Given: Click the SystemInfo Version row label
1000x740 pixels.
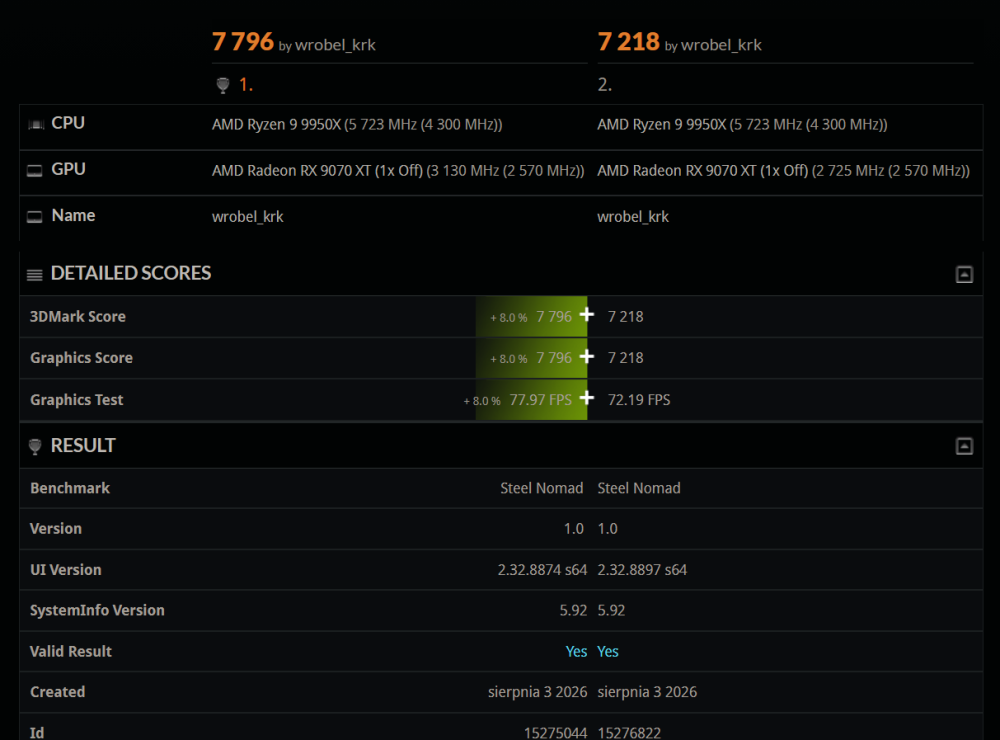Looking at the screenshot, I should (x=98, y=610).
